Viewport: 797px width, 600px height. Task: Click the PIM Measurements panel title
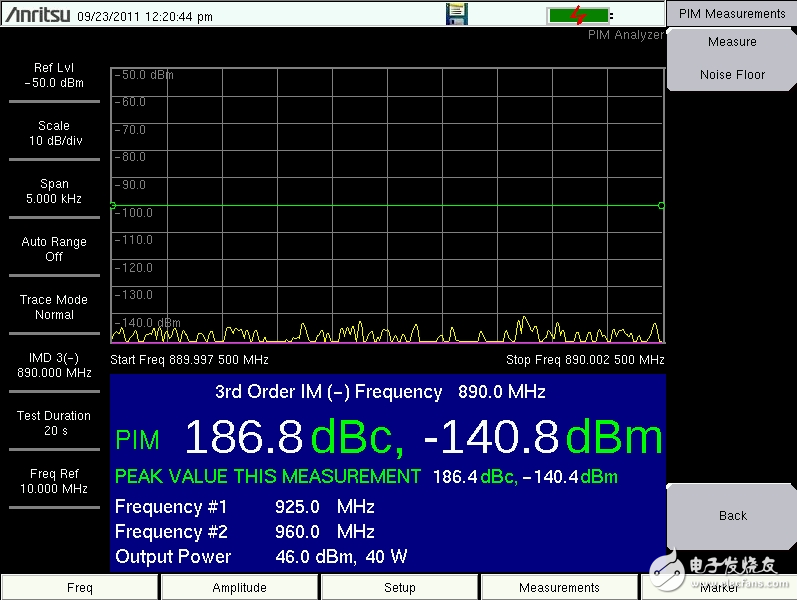click(x=732, y=14)
